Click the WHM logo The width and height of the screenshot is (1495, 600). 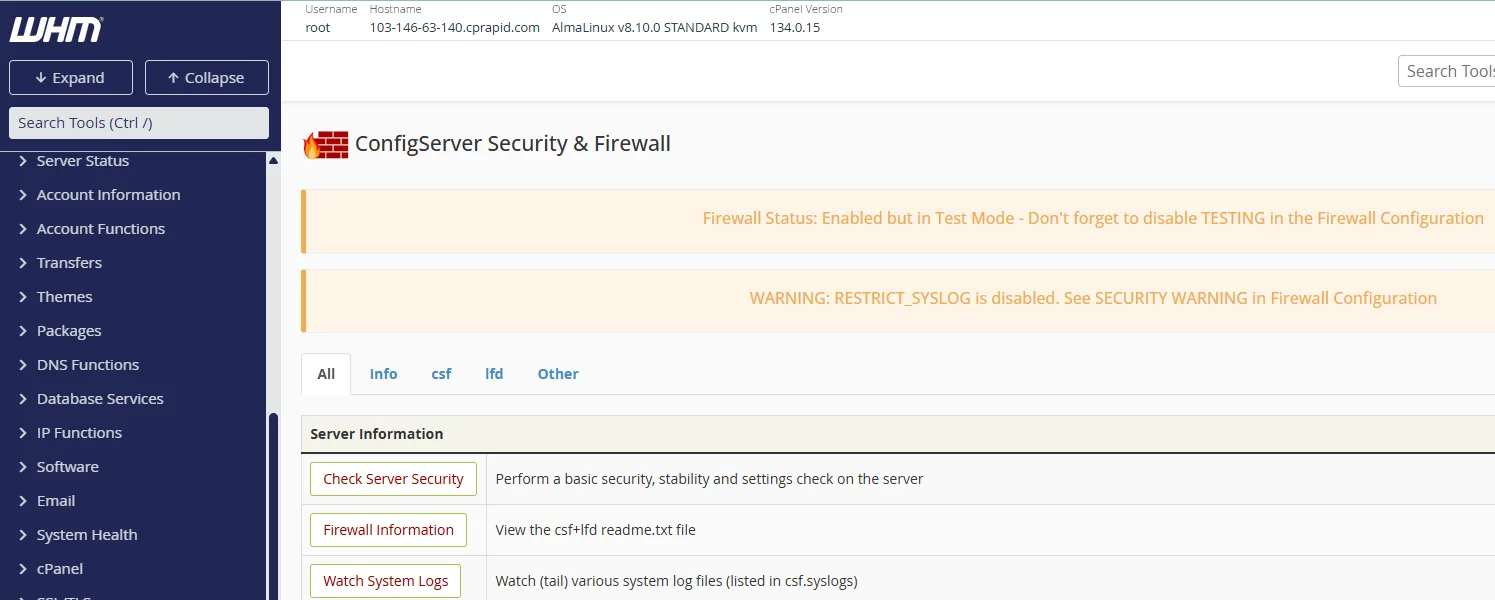click(x=56, y=30)
